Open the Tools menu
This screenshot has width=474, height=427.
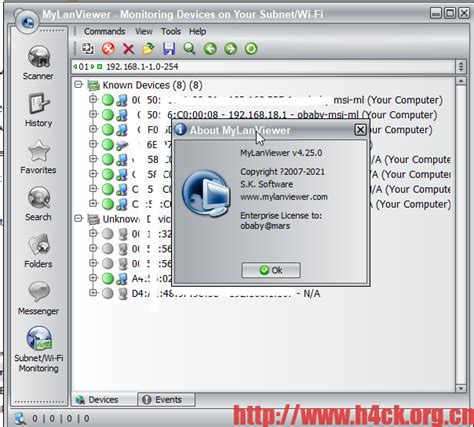click(171, 31)
